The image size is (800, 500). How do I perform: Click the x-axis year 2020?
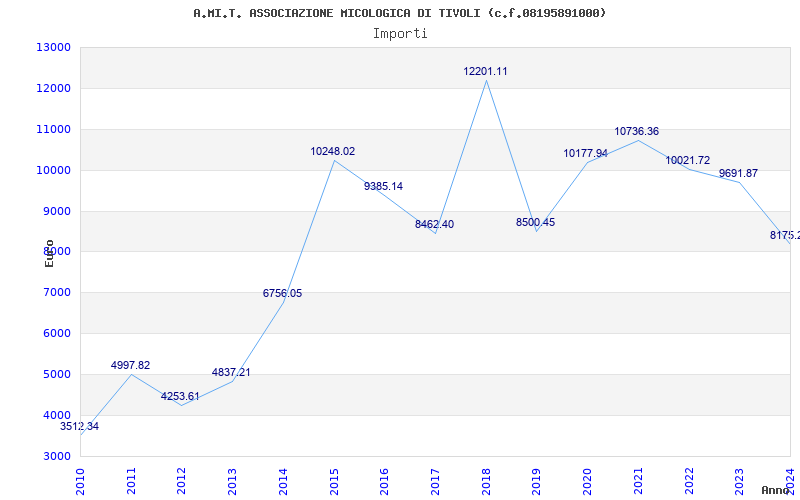tap(587, 481)
